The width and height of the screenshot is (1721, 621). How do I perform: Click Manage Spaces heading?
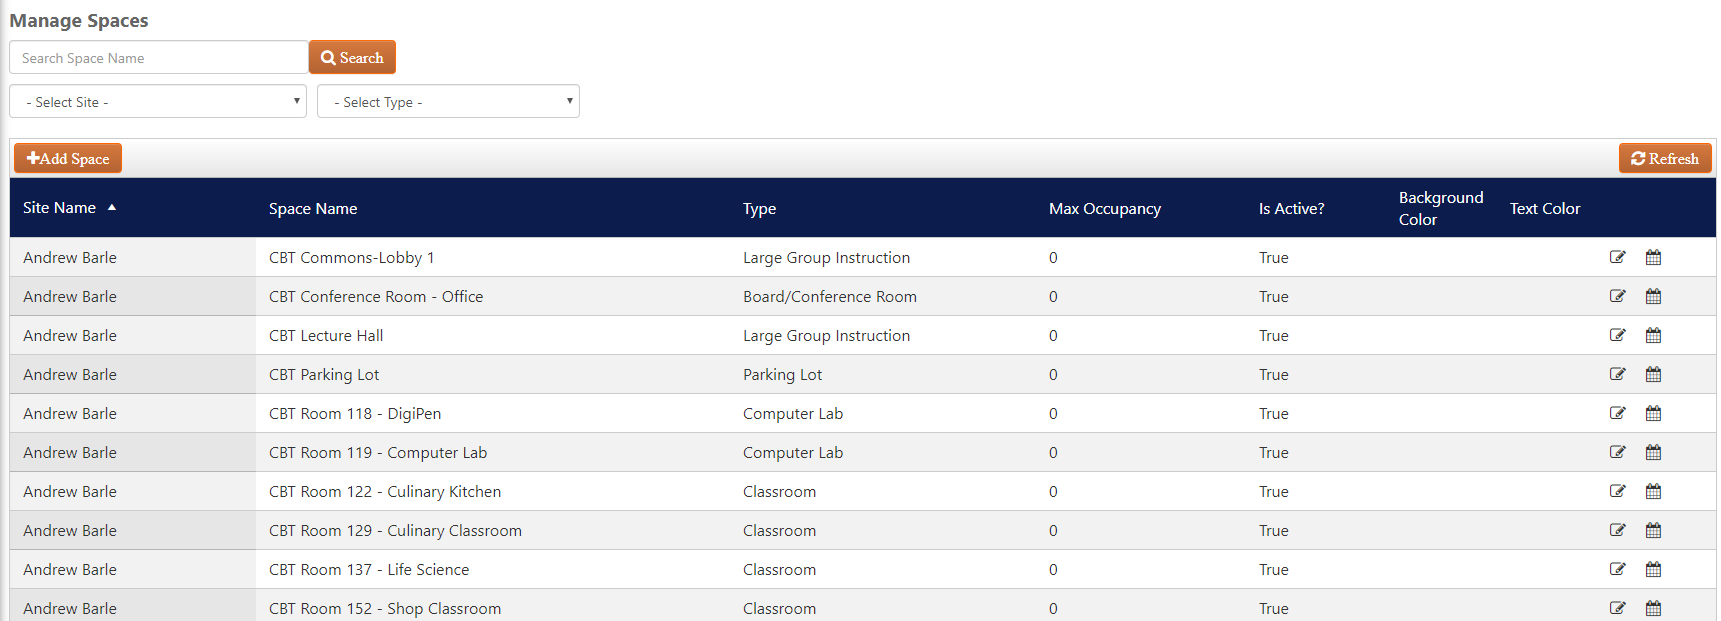(x=79, y=21)
